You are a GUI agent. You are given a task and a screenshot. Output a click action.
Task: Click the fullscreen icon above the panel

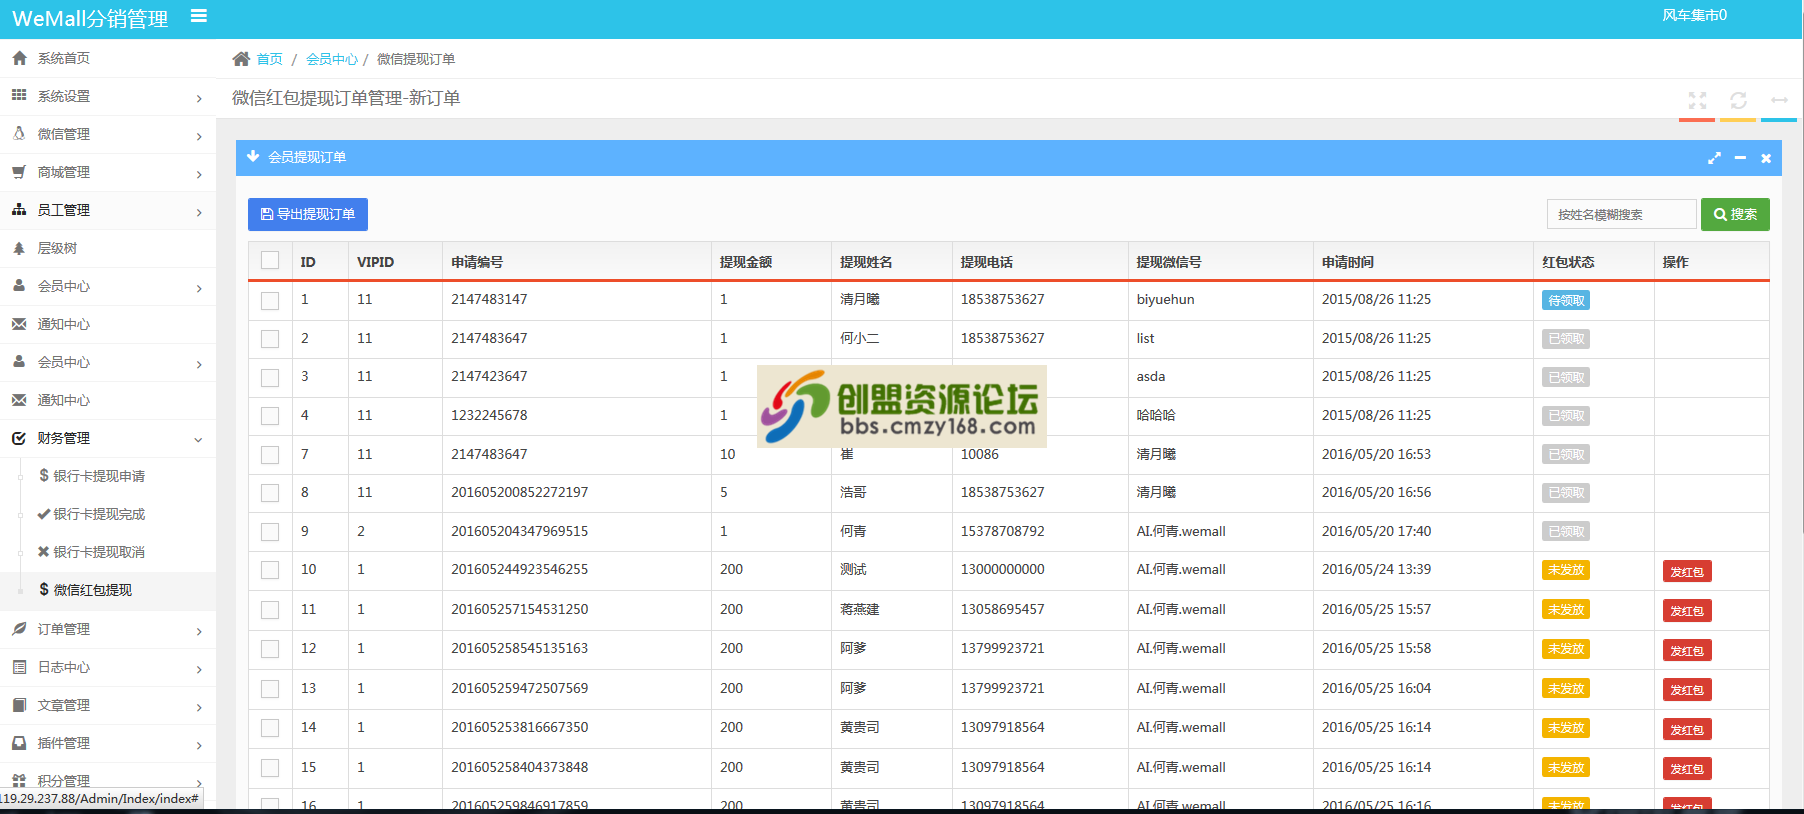(1697, 100)
